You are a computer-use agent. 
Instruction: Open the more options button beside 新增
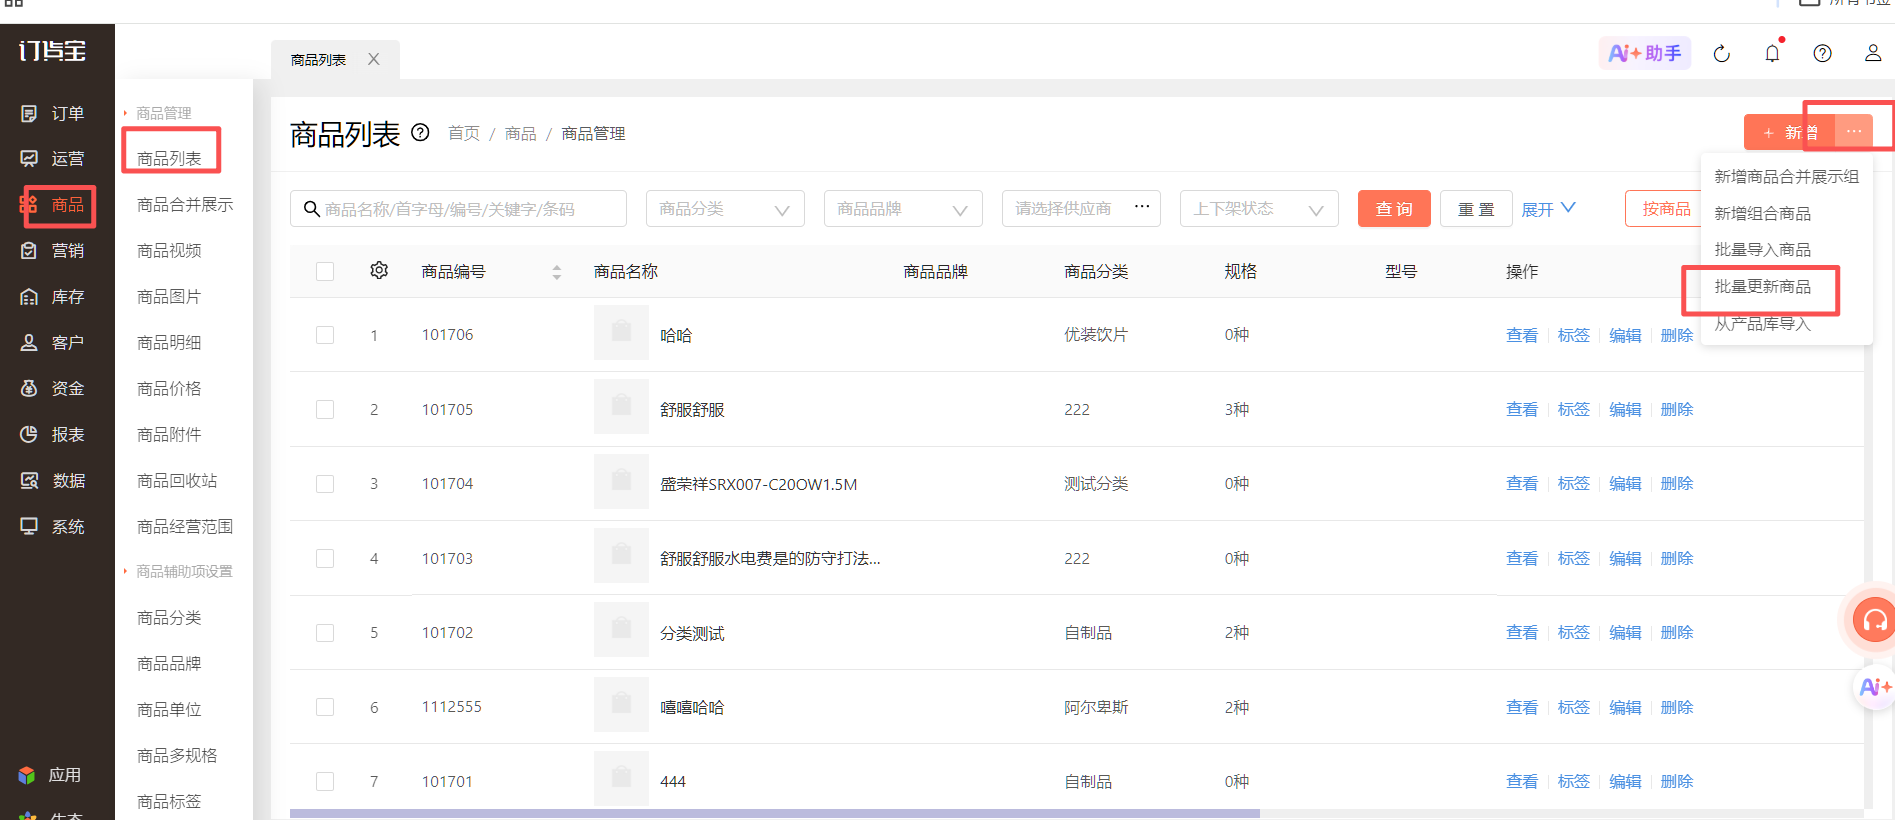(1854, 132)
